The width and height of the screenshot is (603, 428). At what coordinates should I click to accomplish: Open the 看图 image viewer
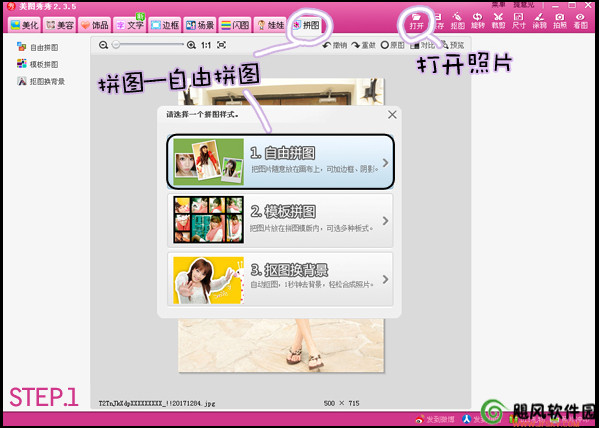pyautogui.click(x=581, y=21)
